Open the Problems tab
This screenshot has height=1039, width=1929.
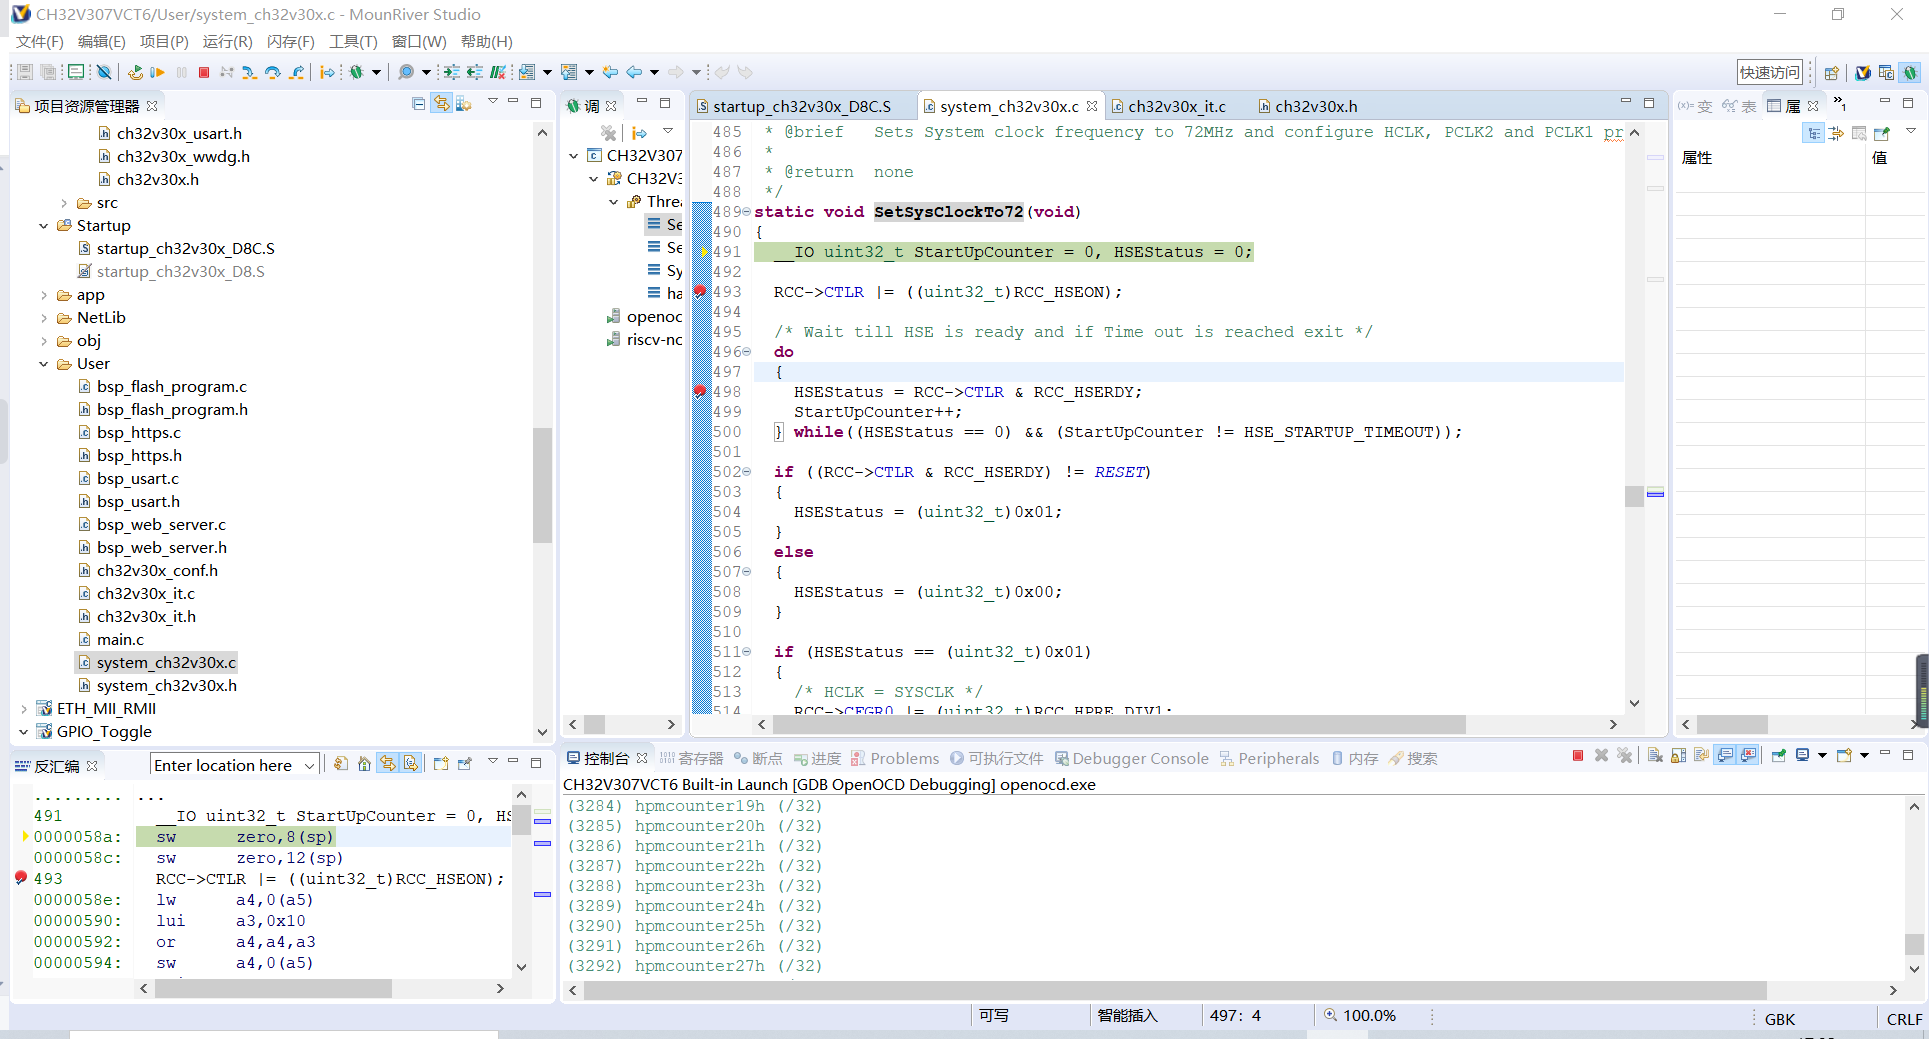895,759
